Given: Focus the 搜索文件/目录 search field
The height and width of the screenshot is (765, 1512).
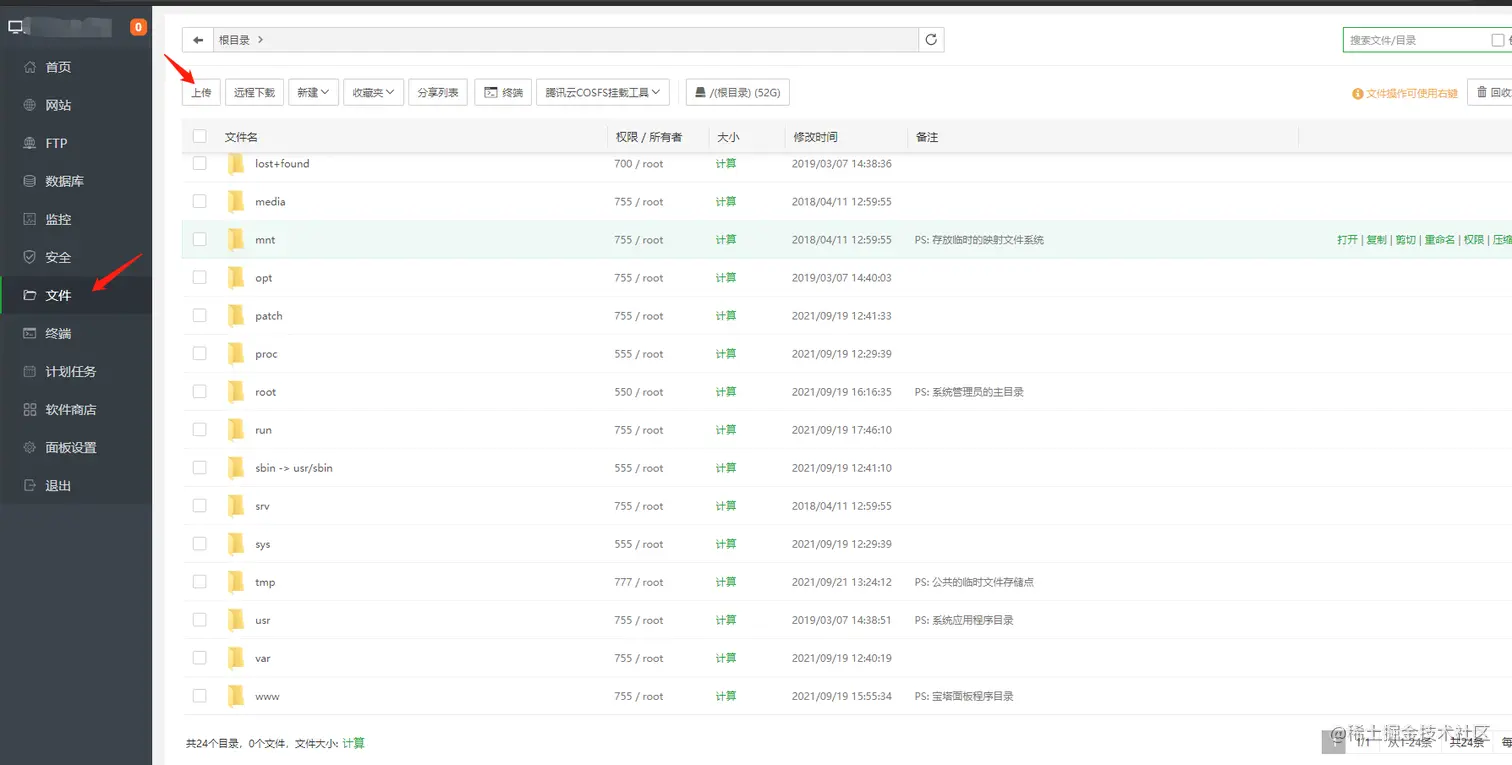Looking at the screenshot, I should 1414,40.
